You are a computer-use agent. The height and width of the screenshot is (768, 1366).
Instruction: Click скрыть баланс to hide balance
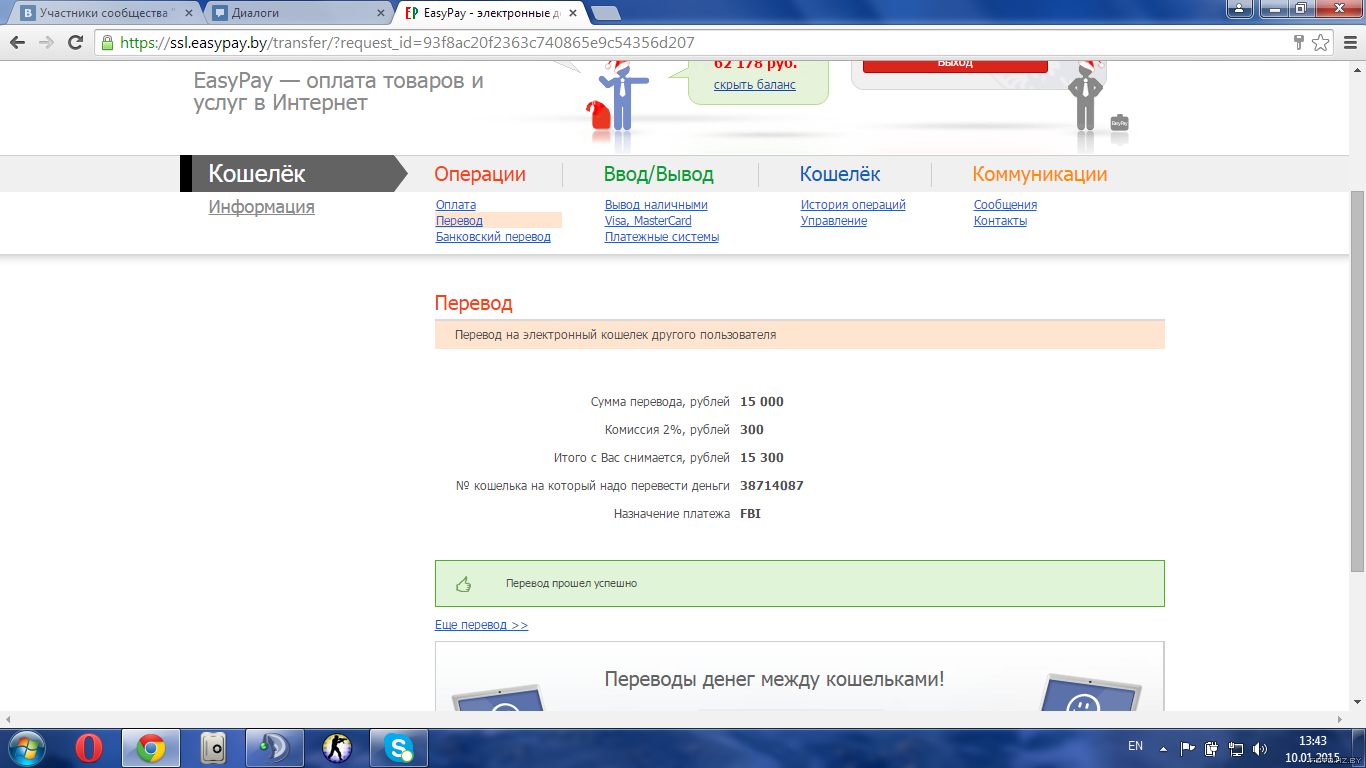pos(755,85)
